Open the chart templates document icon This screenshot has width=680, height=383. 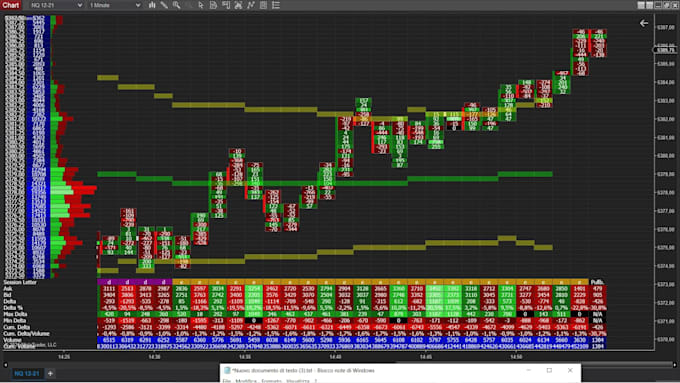(x=213, y=5)
